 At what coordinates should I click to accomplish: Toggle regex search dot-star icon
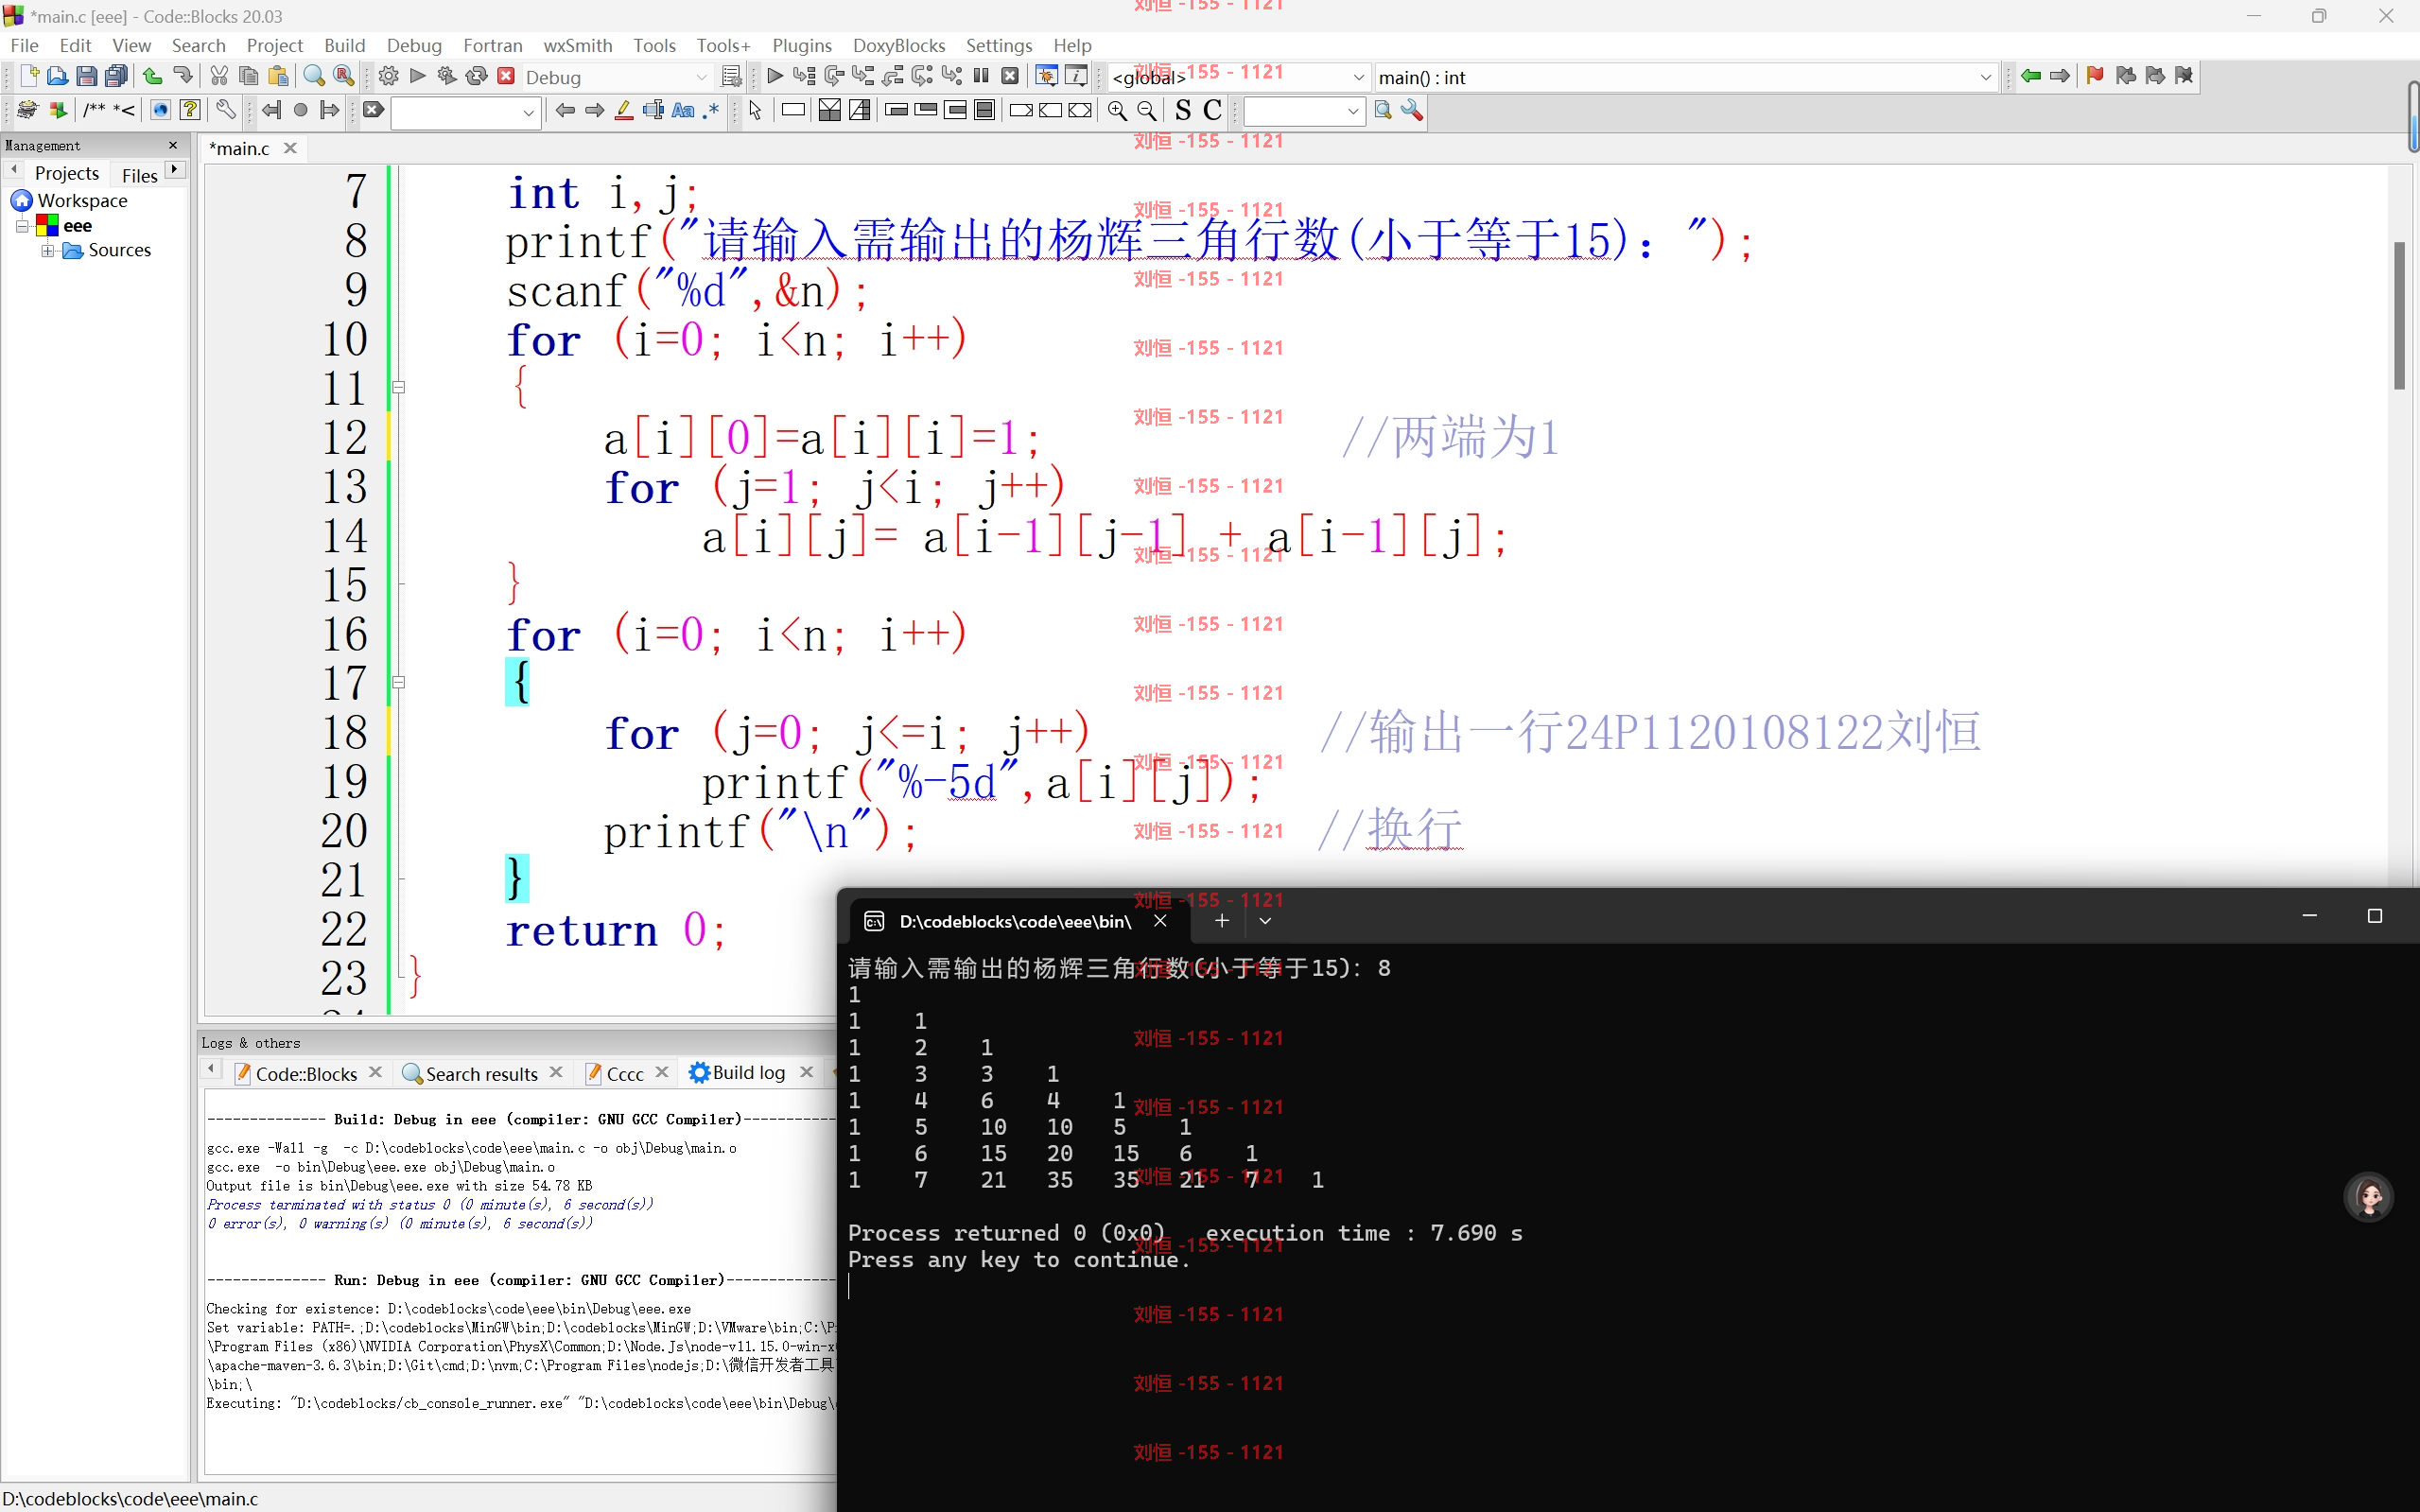711,110
